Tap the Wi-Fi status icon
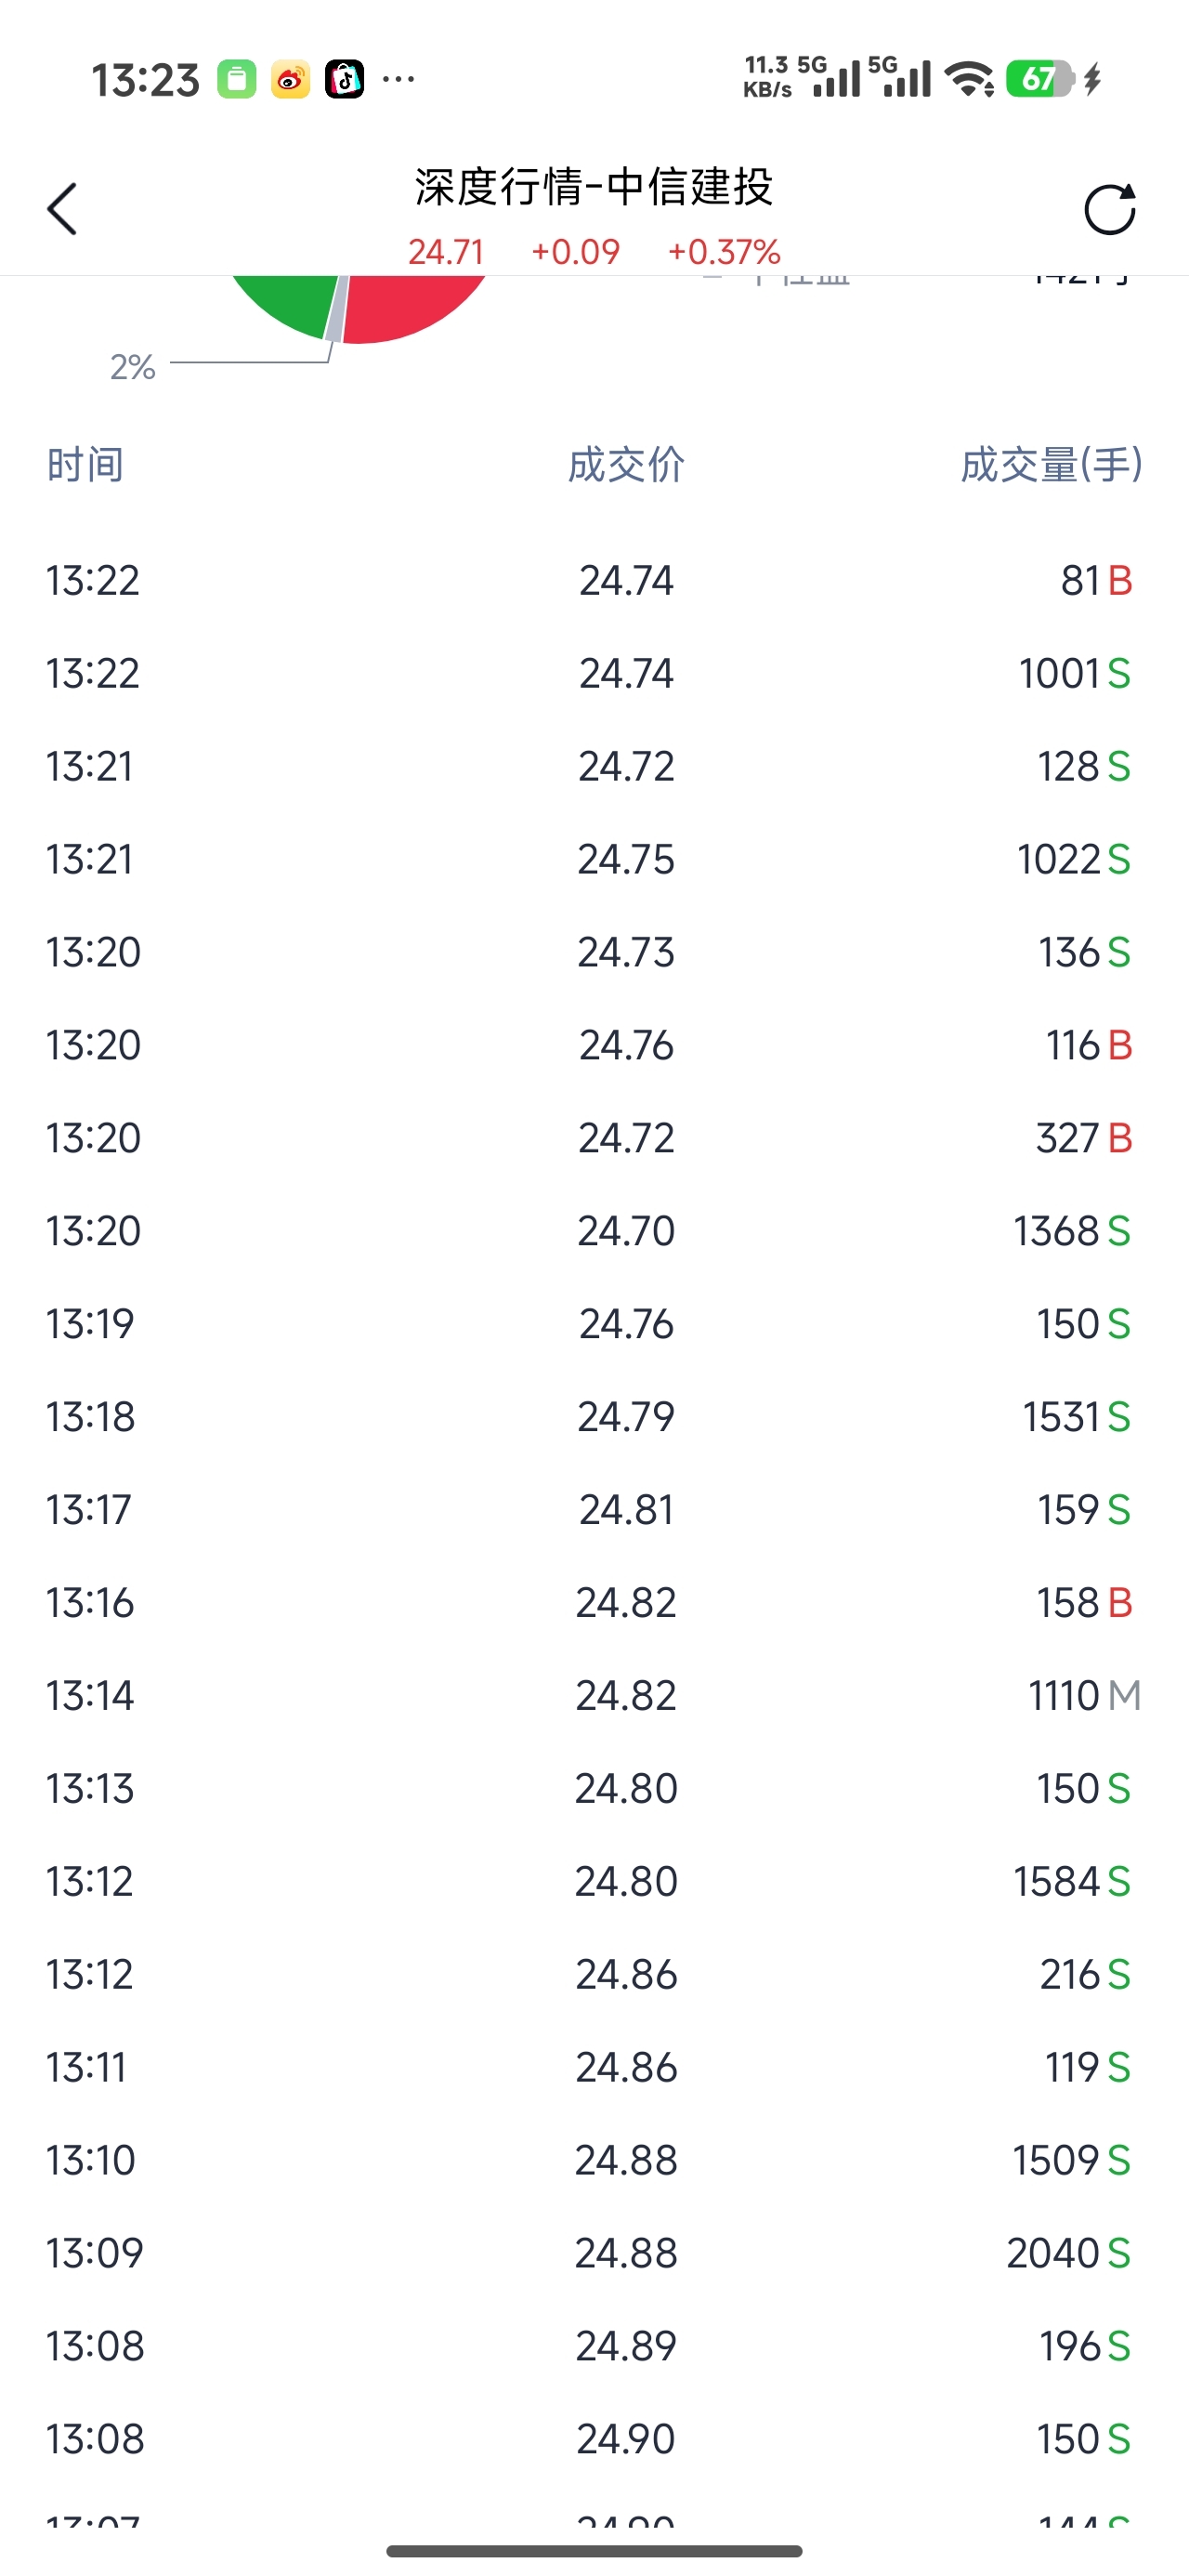This screenshot has height=2576, width=1189. pos(969,79)
